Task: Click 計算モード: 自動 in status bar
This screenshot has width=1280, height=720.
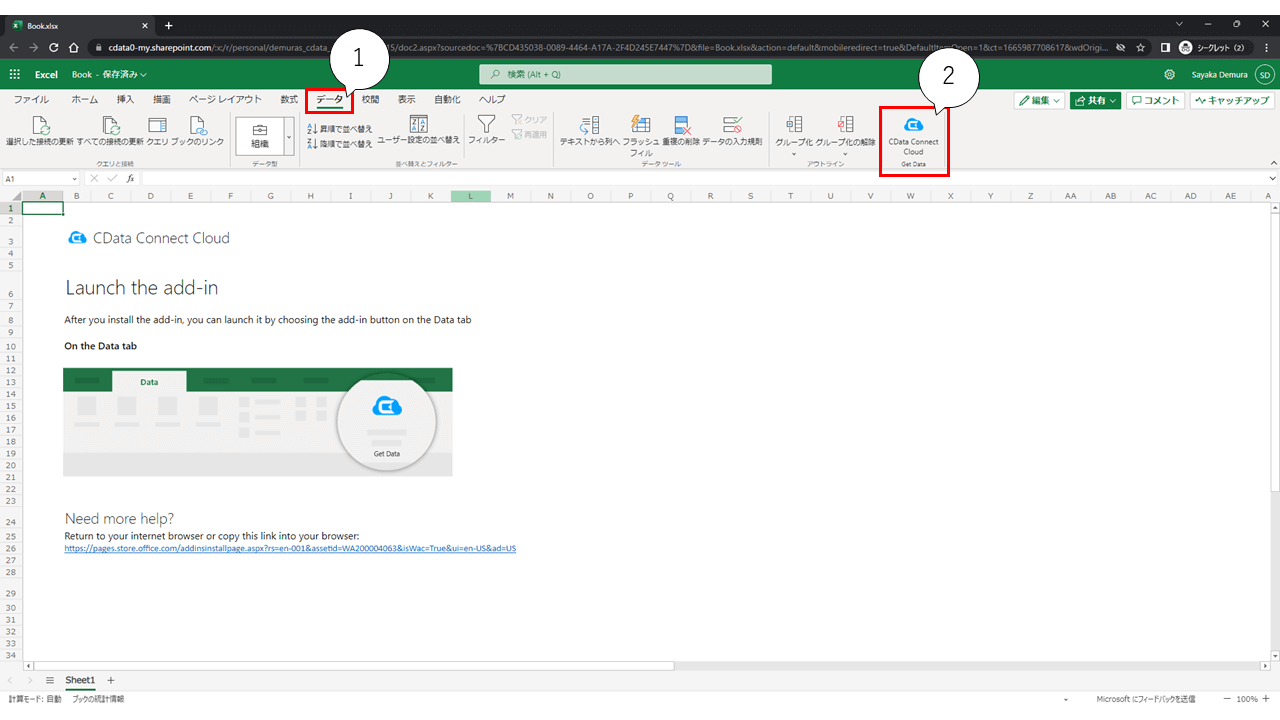Action: (x=34, y=699)
